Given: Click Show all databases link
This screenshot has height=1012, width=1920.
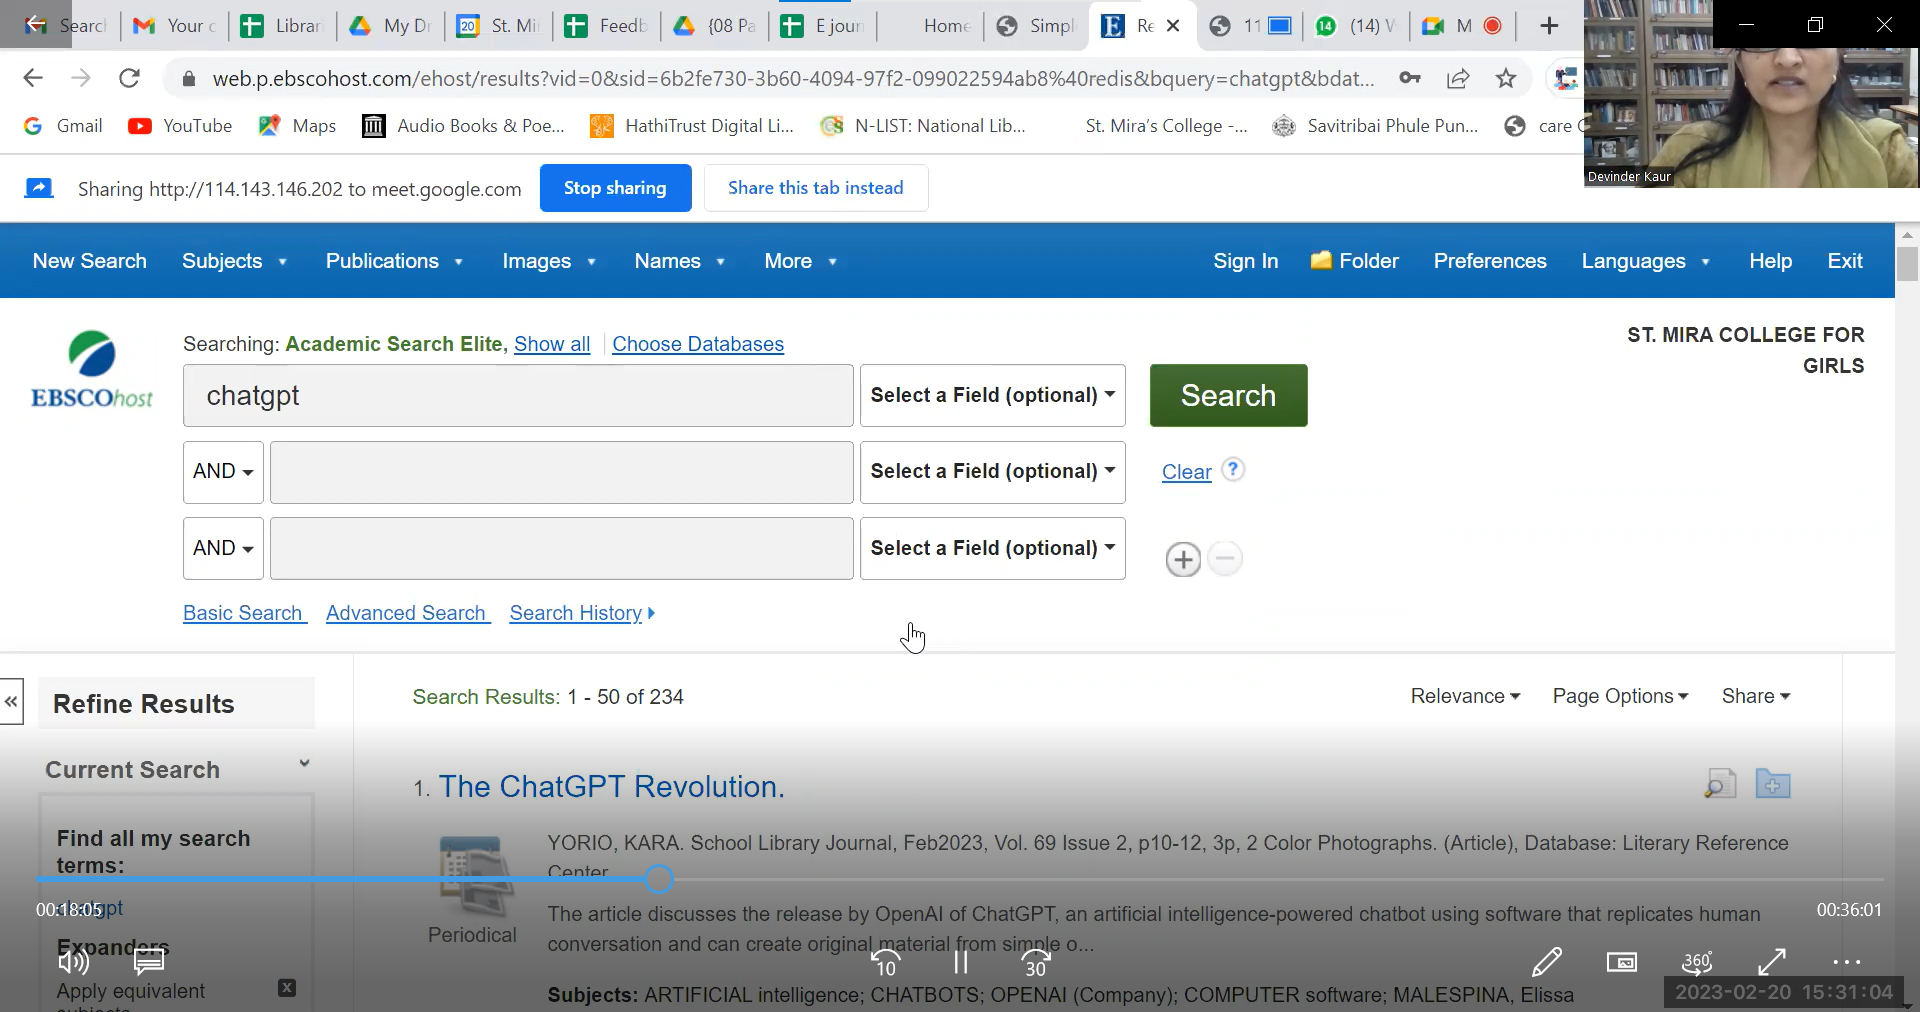Looking at the screenshot, I should click(552, 344).
